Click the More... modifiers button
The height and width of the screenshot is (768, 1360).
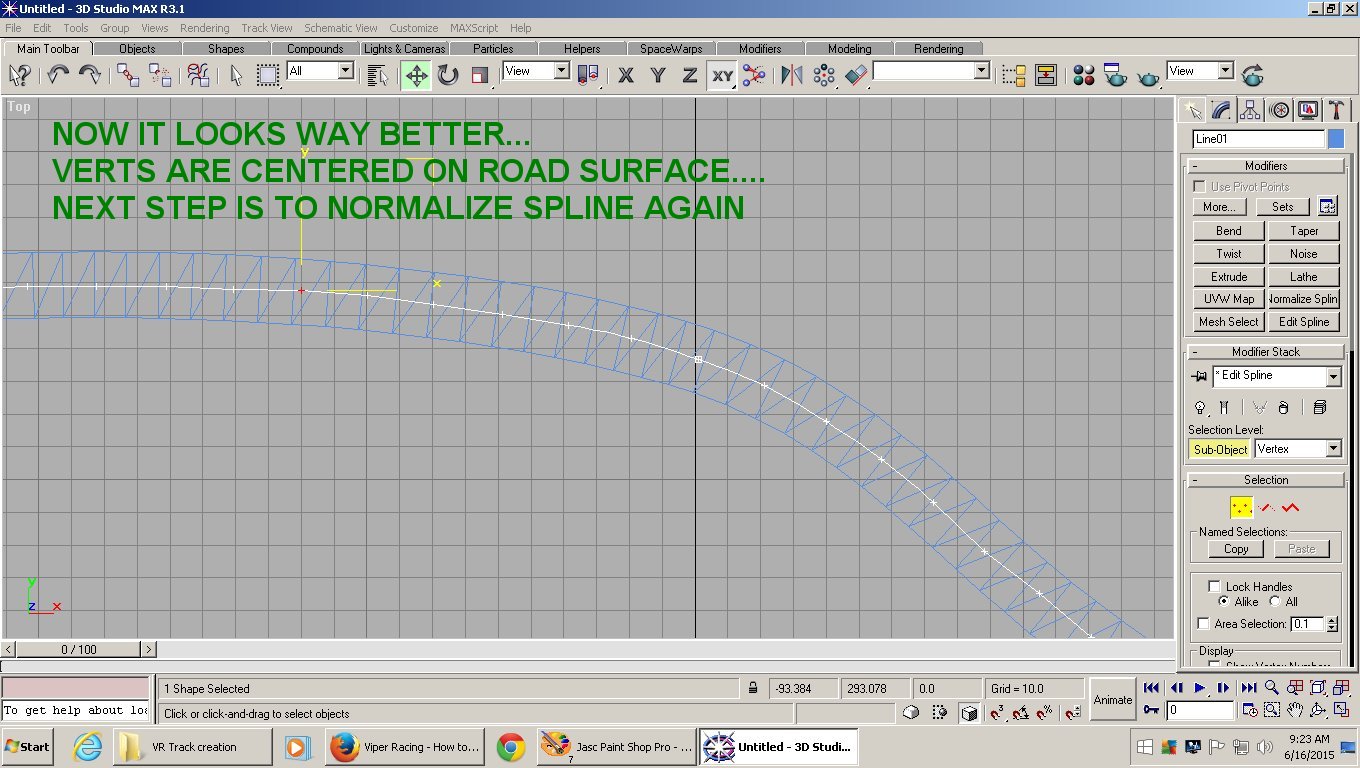tap(1219, 207)
